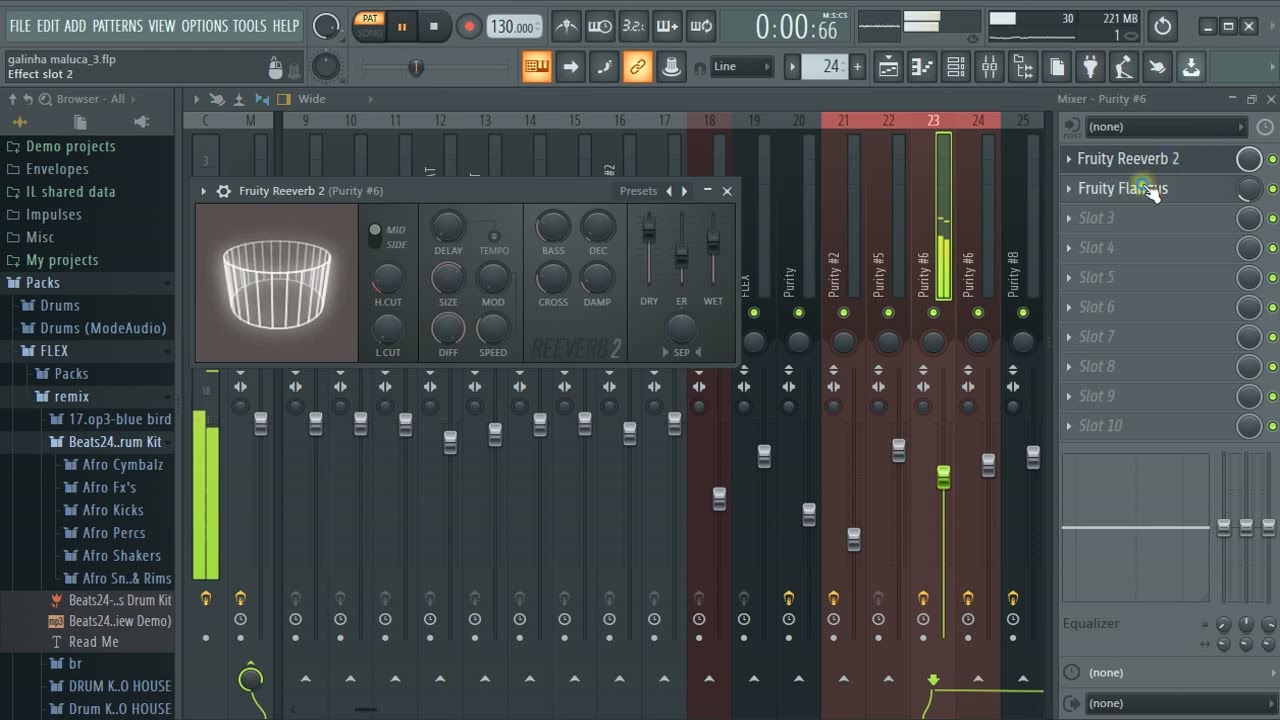Click the tempo field showing 130.000
This screenshot has height=720, width=1280.
pyautogui.click(x=514, y=27)
